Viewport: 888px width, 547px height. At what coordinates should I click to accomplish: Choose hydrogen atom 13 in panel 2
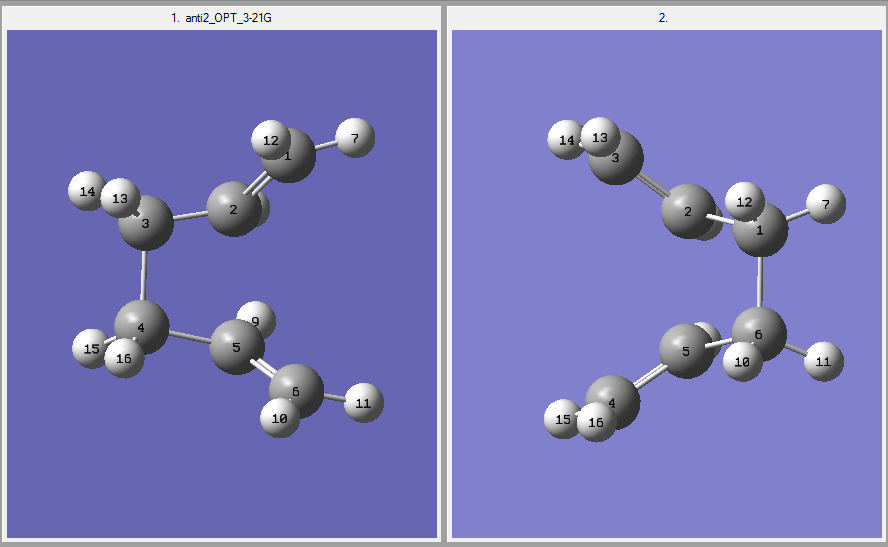[600, 137]
